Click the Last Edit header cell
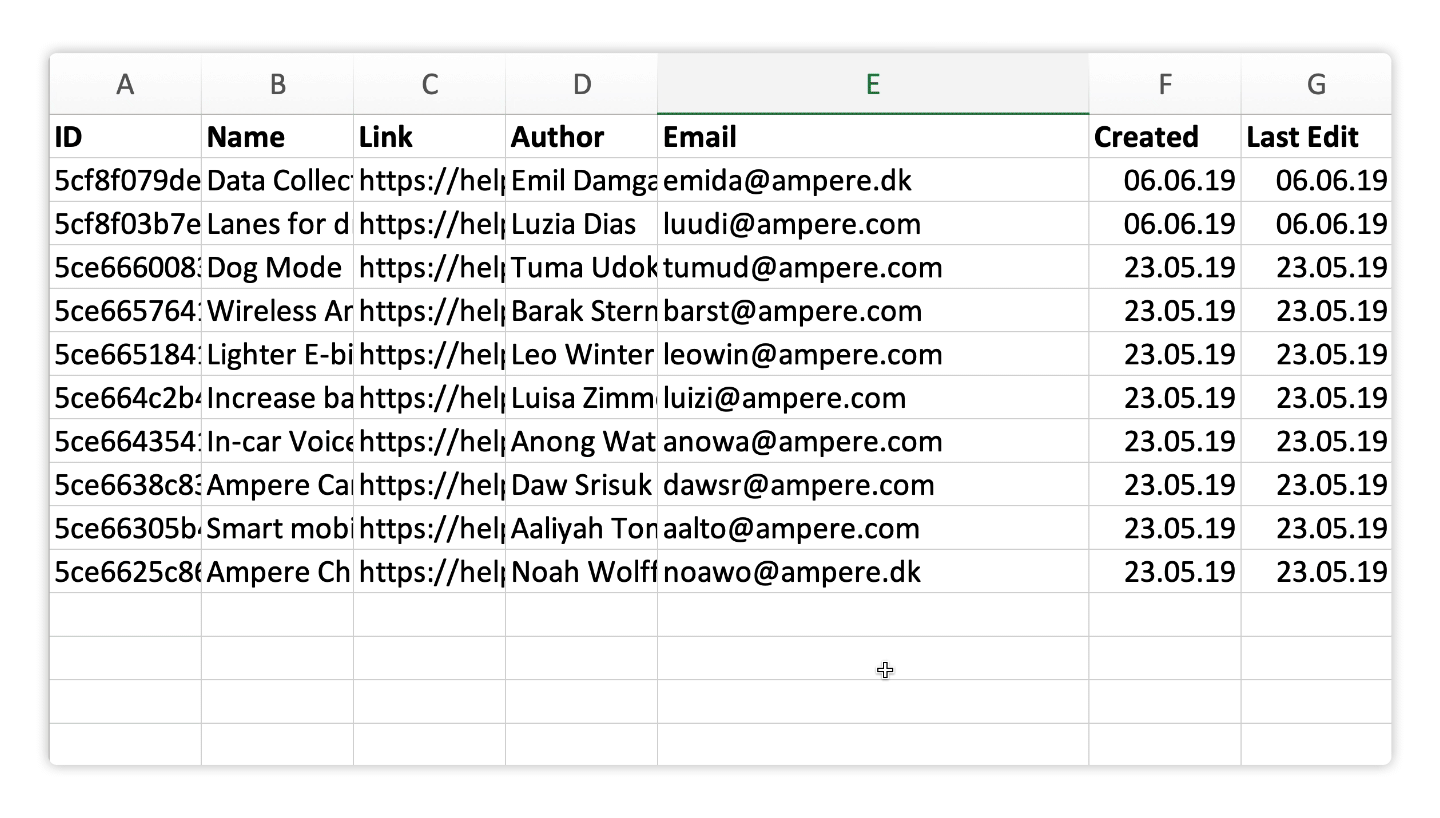The image size is (1440, 818). 1316,137
